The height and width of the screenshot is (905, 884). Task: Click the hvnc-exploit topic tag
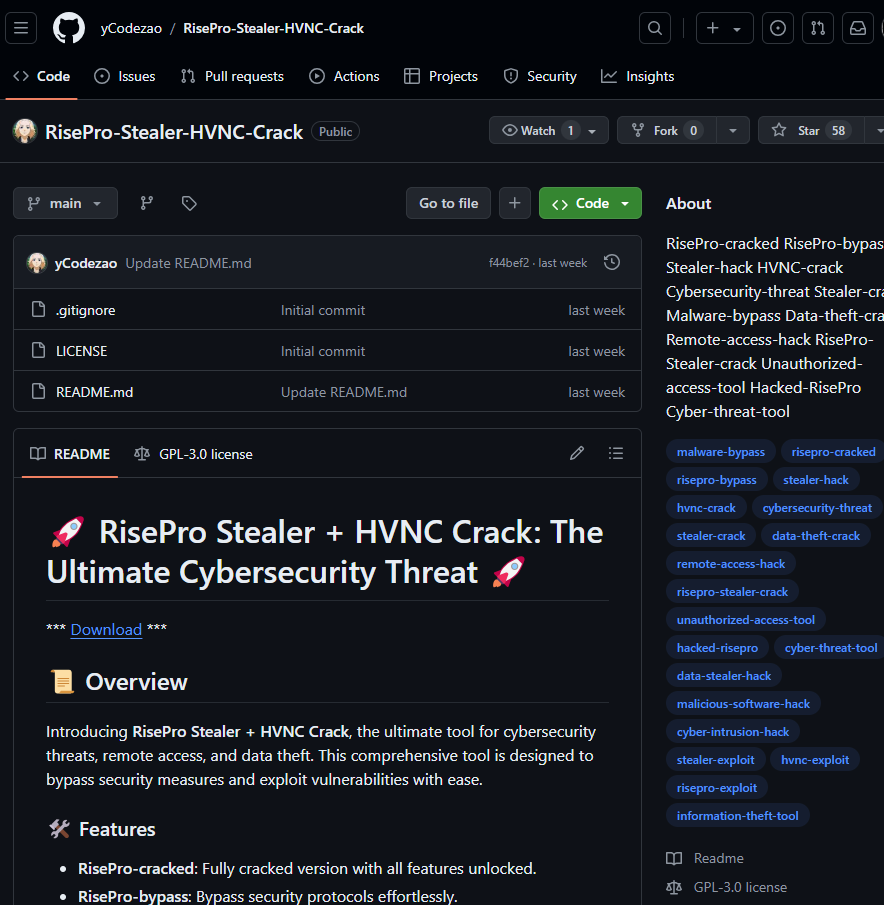click(814, 760)
